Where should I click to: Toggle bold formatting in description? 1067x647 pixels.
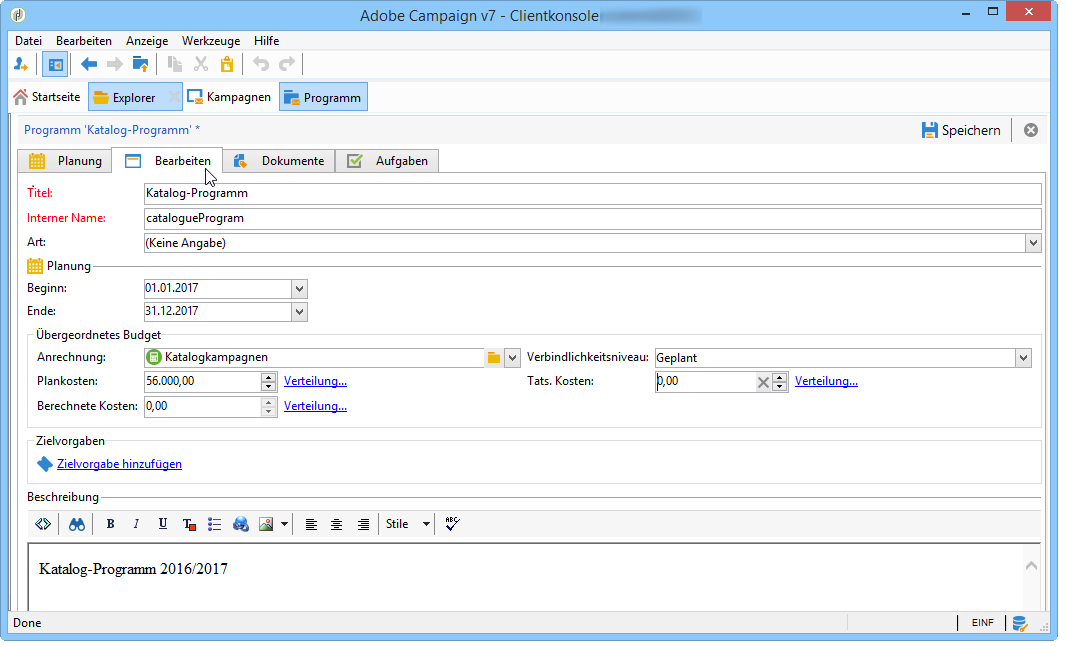click(x=110, y=525)
